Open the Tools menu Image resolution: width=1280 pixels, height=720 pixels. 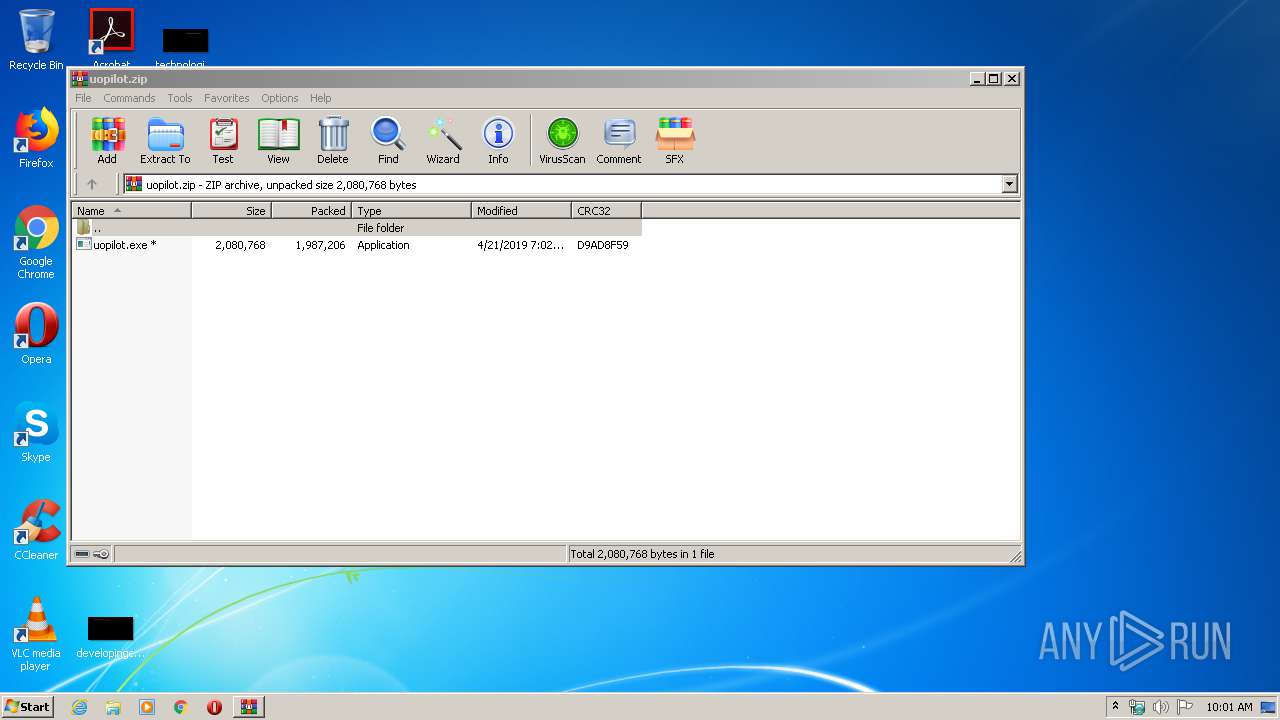180,98
